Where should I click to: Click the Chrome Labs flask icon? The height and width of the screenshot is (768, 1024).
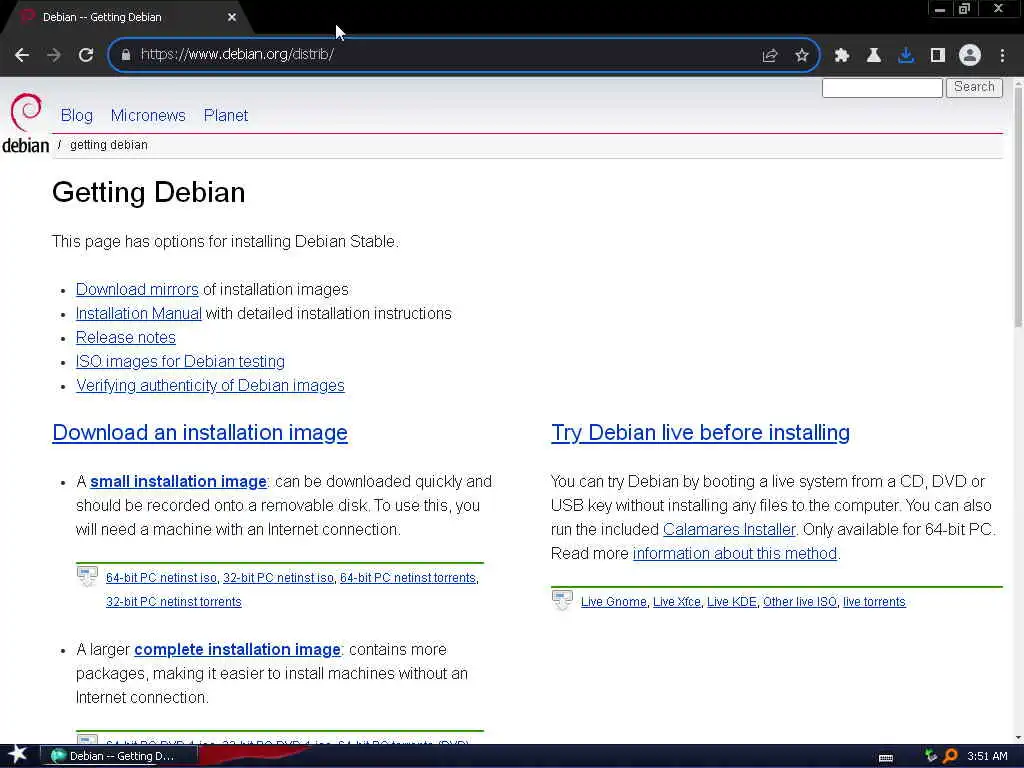[x=874, y=56]
